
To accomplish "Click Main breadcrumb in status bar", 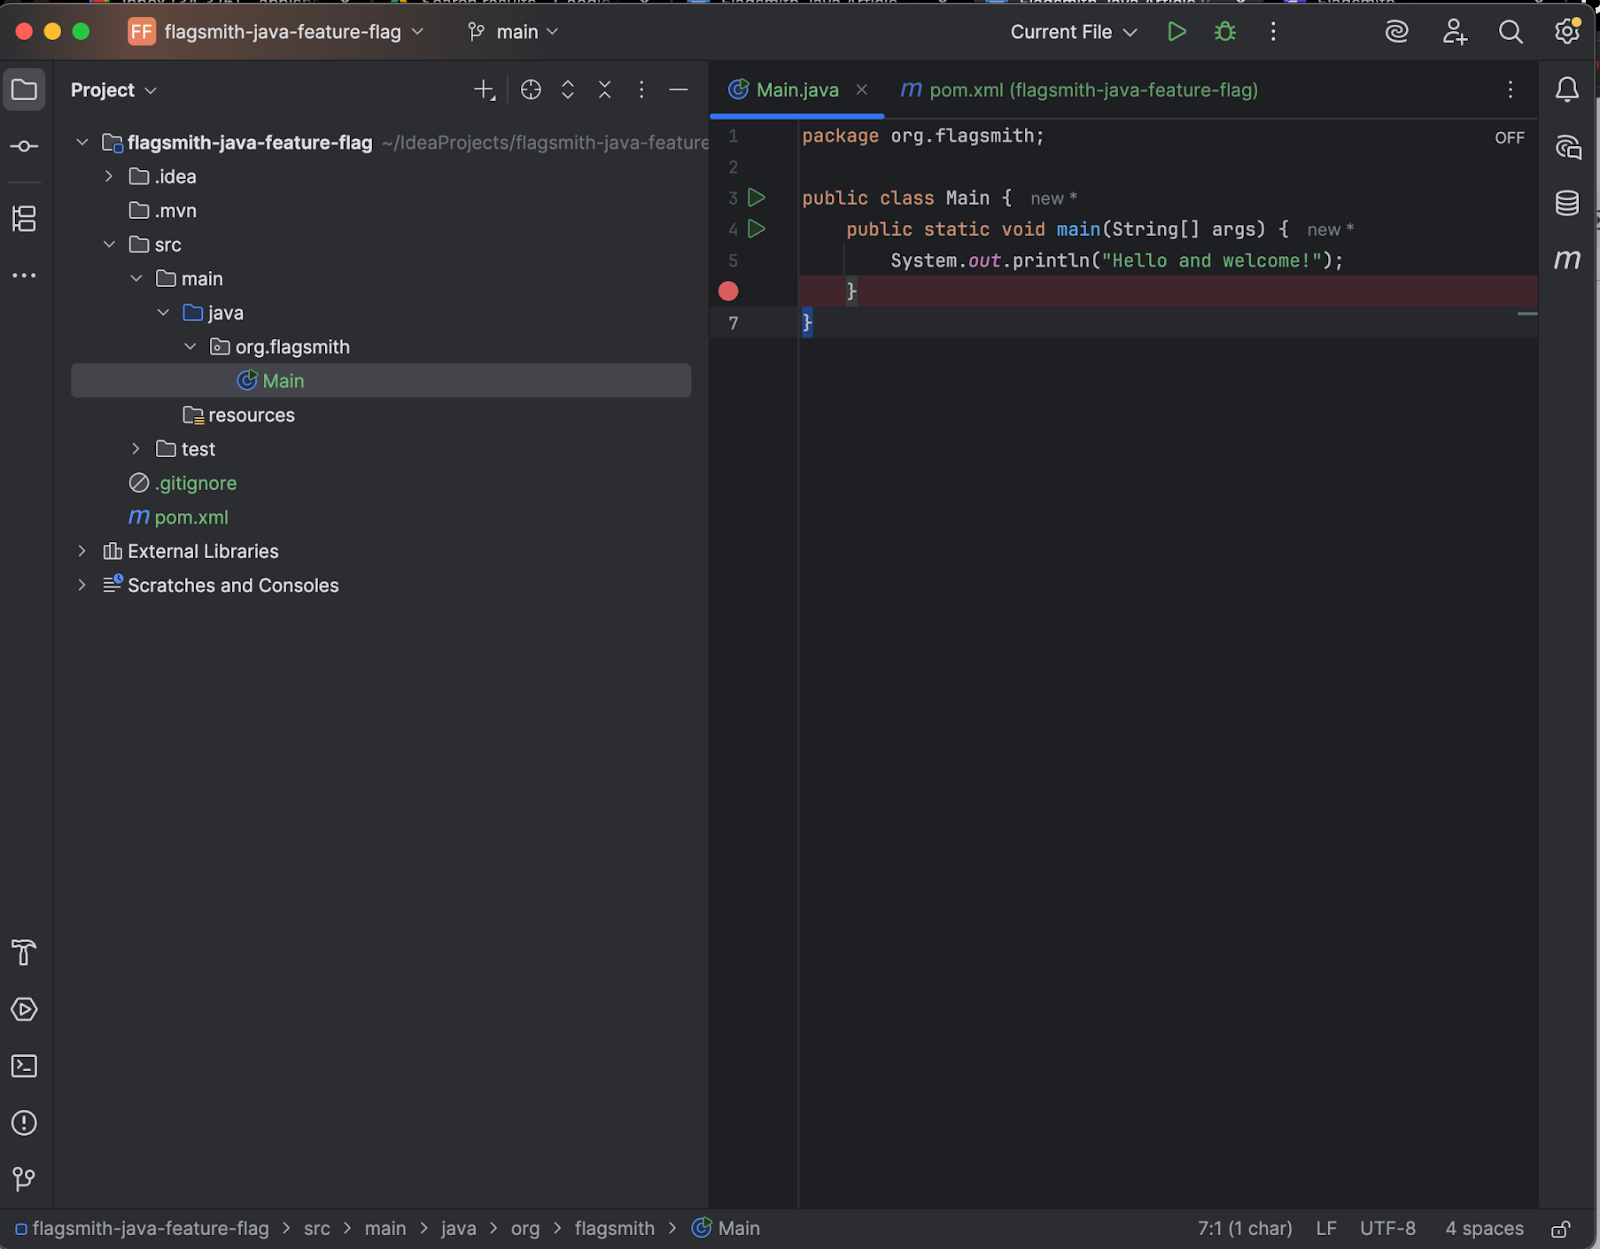I will point(726,1229).
